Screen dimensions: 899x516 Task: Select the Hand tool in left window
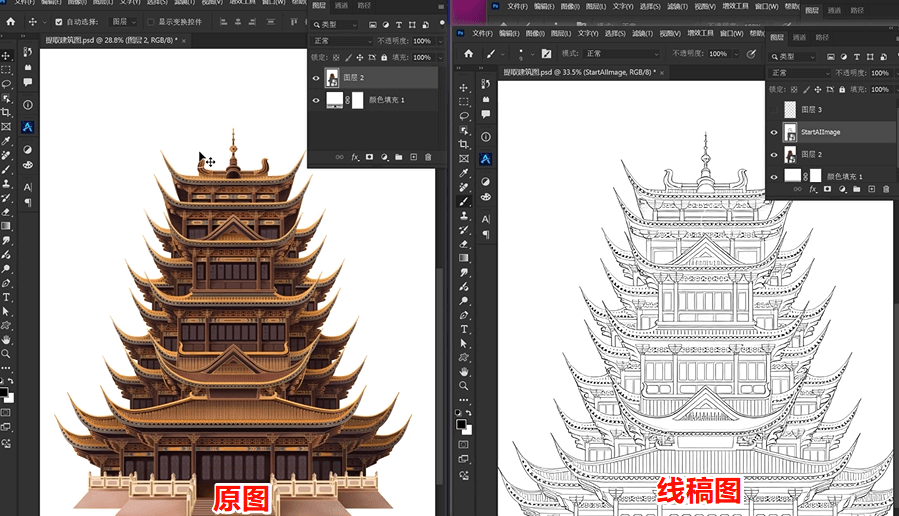coord(6,339)
